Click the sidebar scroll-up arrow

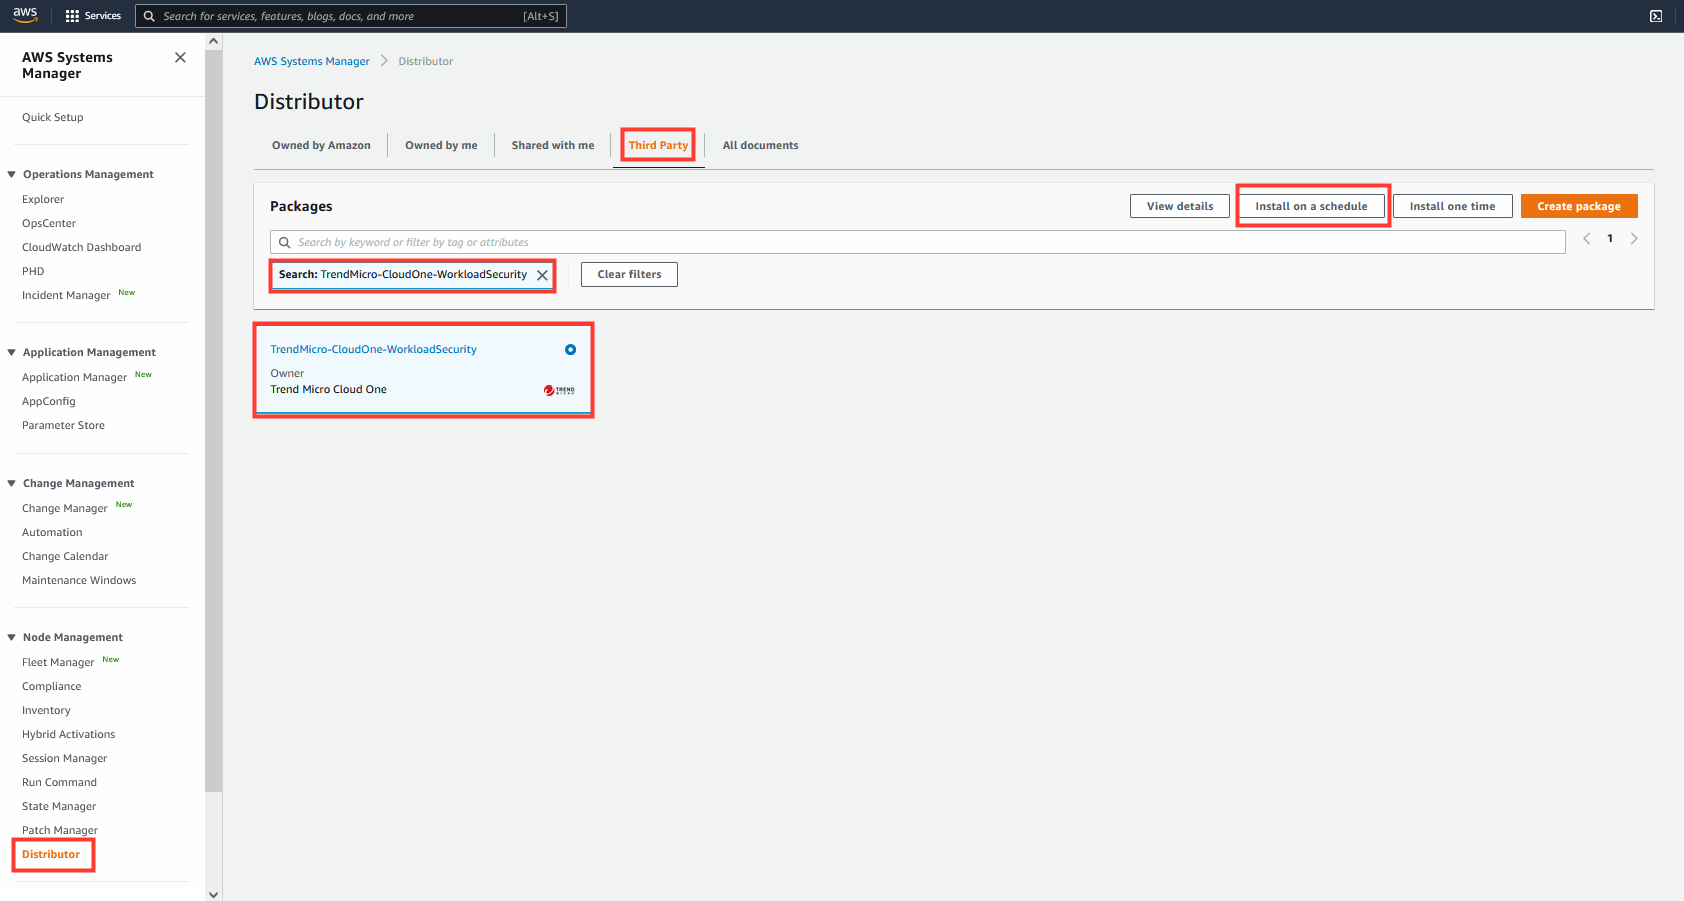(213, 41)
